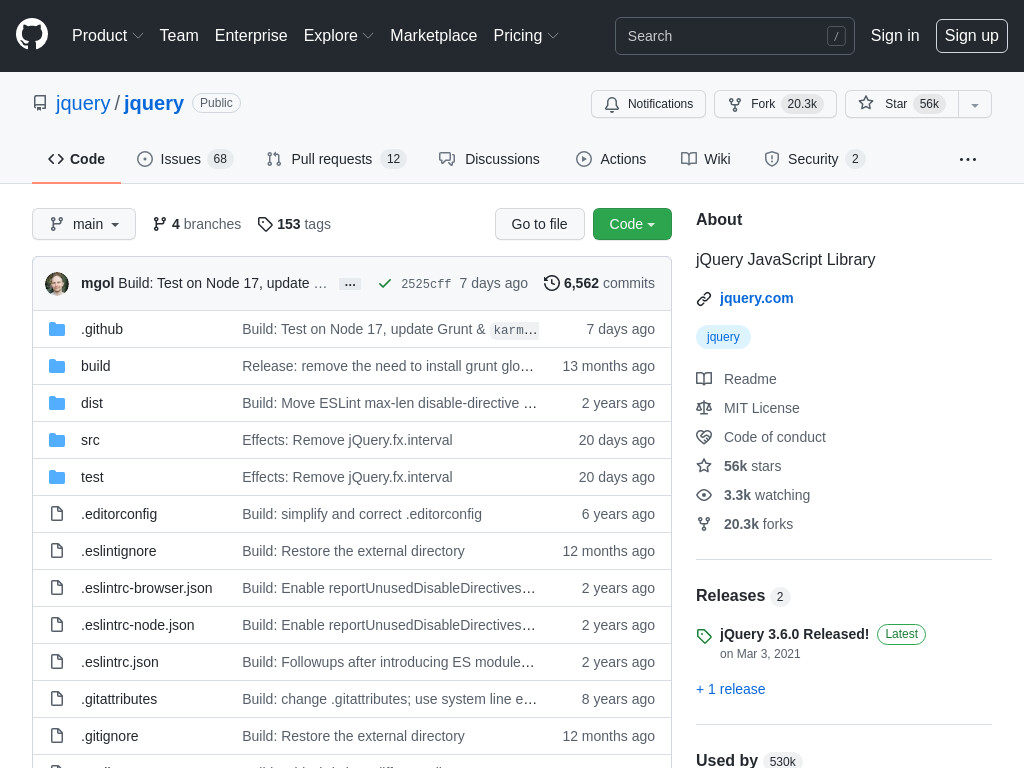Click the file icon next to .eslintignore
The height and width of the screenshot is (768, 1024).
[57, 551]
